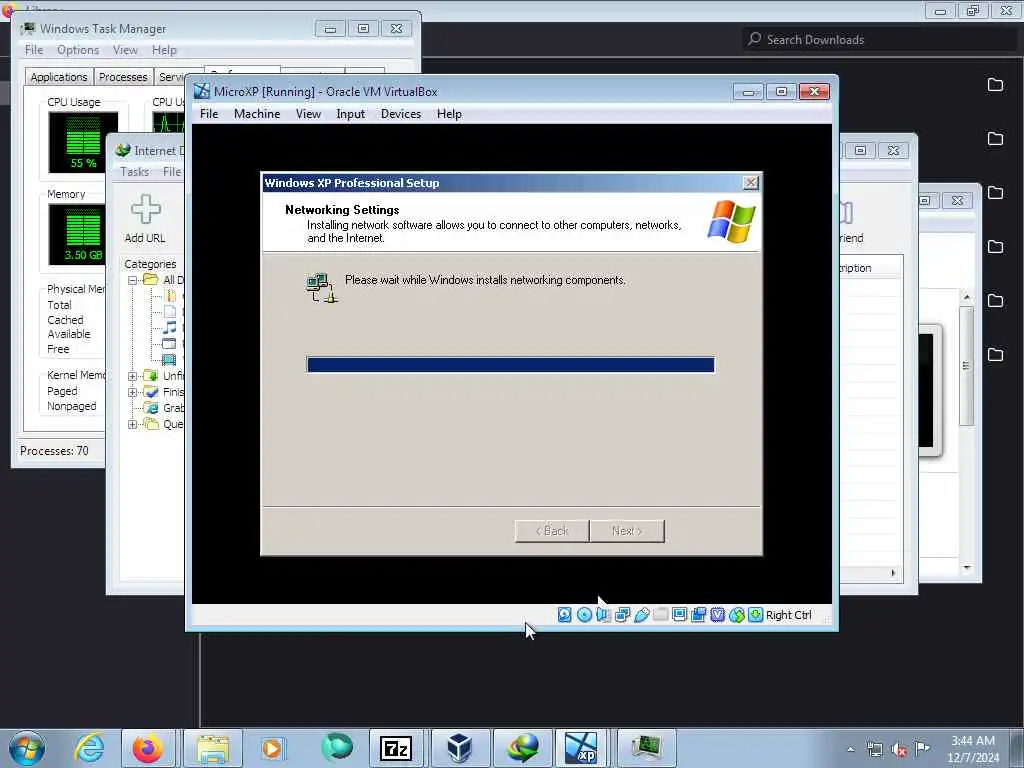
Task: Open the Windows Start orb
Action: point(27,748)
